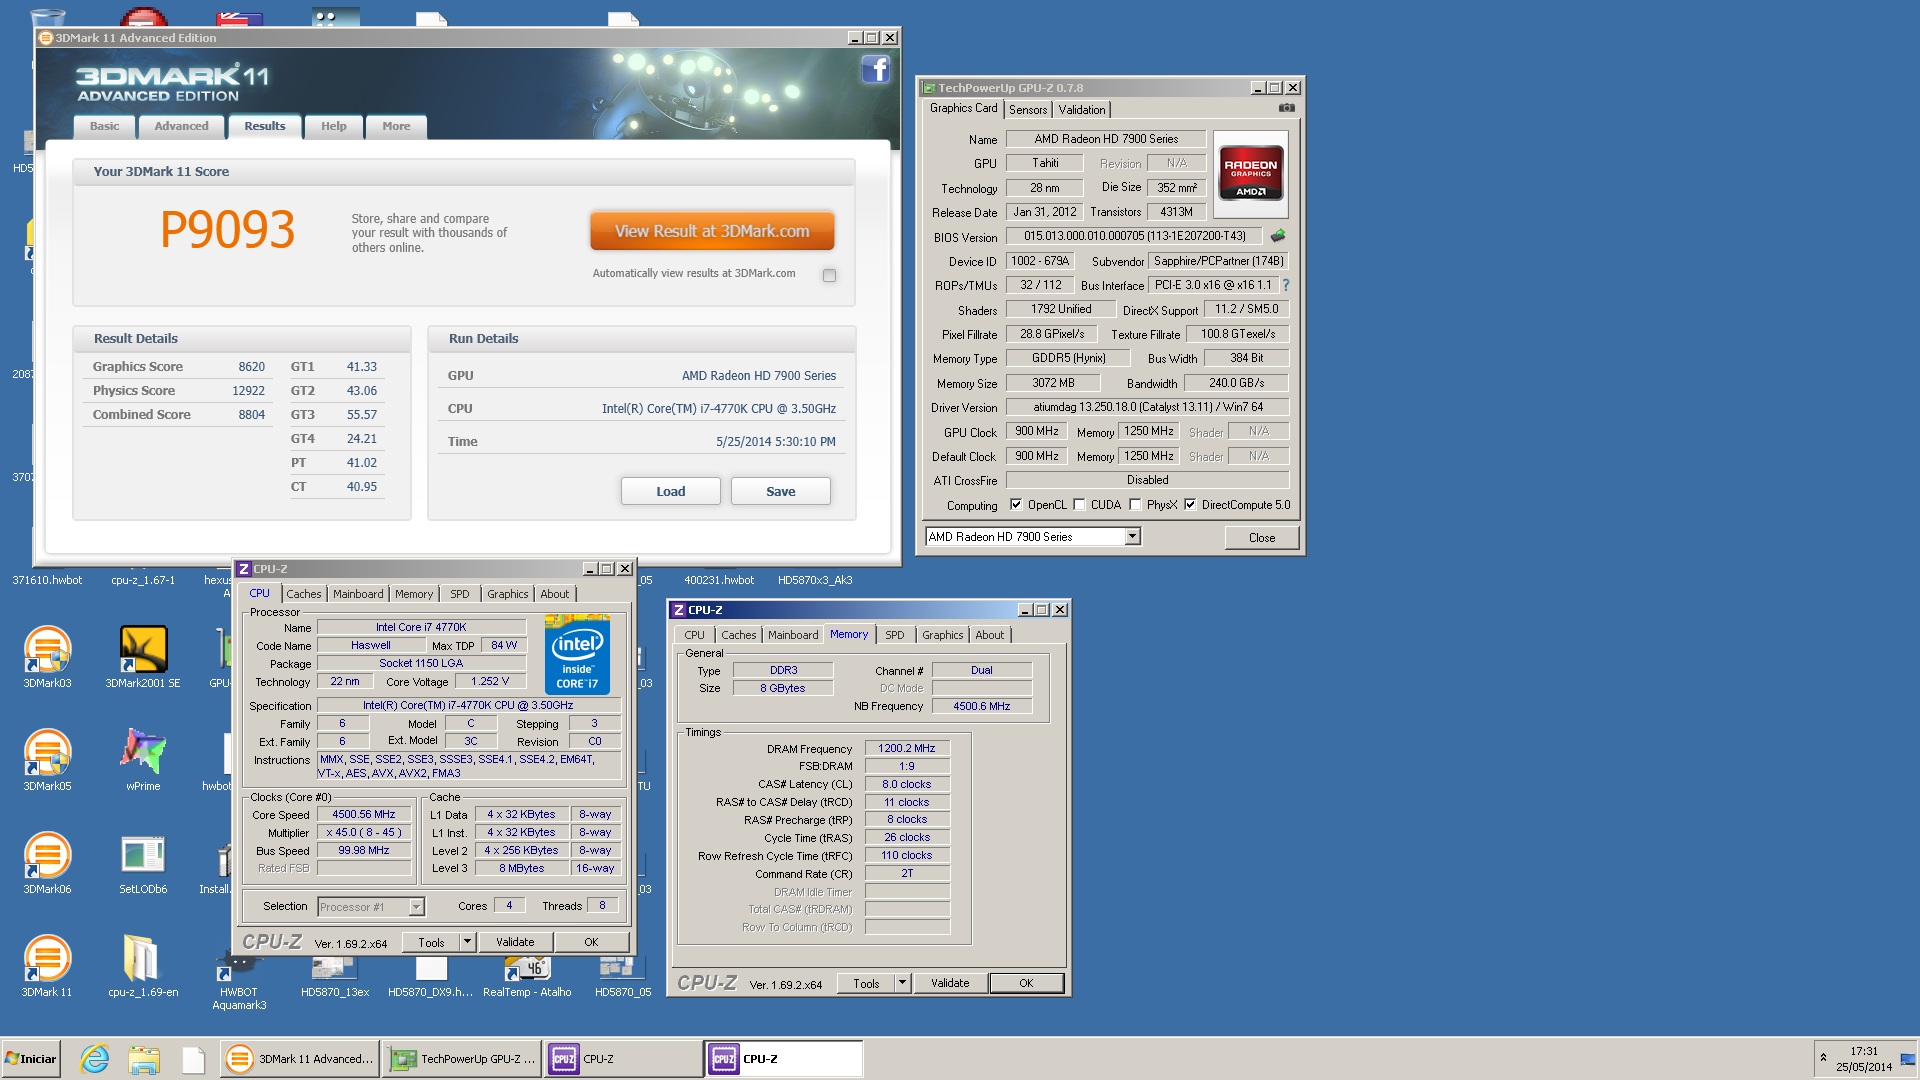This screenshot has width=1920, height=1080.
Task: Click Core Speed field 4500.56 MHz
Action: 364,815
